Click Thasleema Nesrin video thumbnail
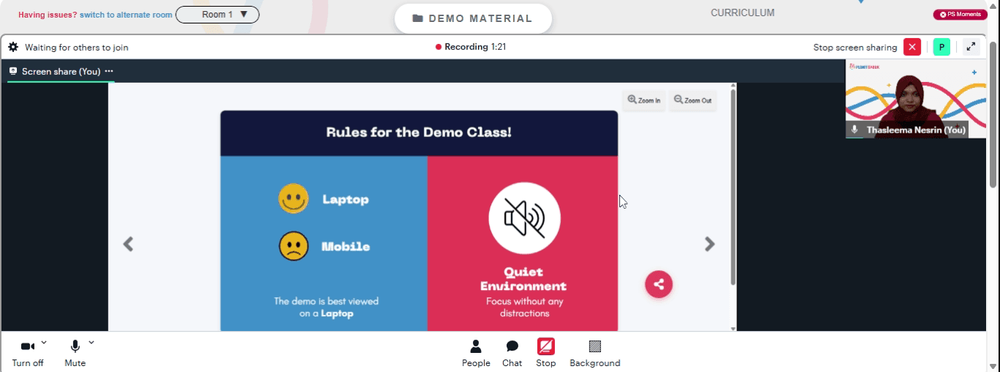Viewport: 1000px width, 372px height. click(915, 99)
